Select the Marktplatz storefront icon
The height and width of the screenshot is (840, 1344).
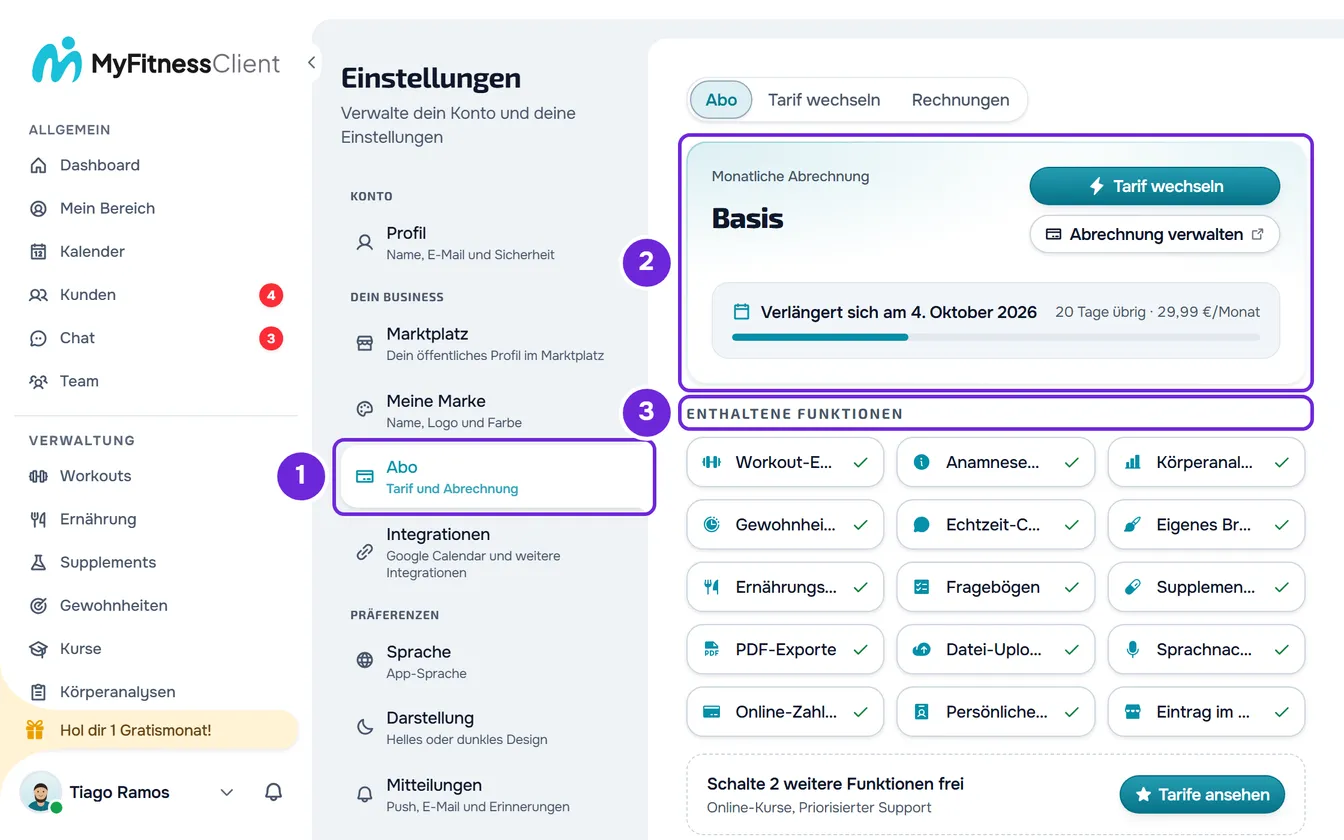[x=365, y=343]
